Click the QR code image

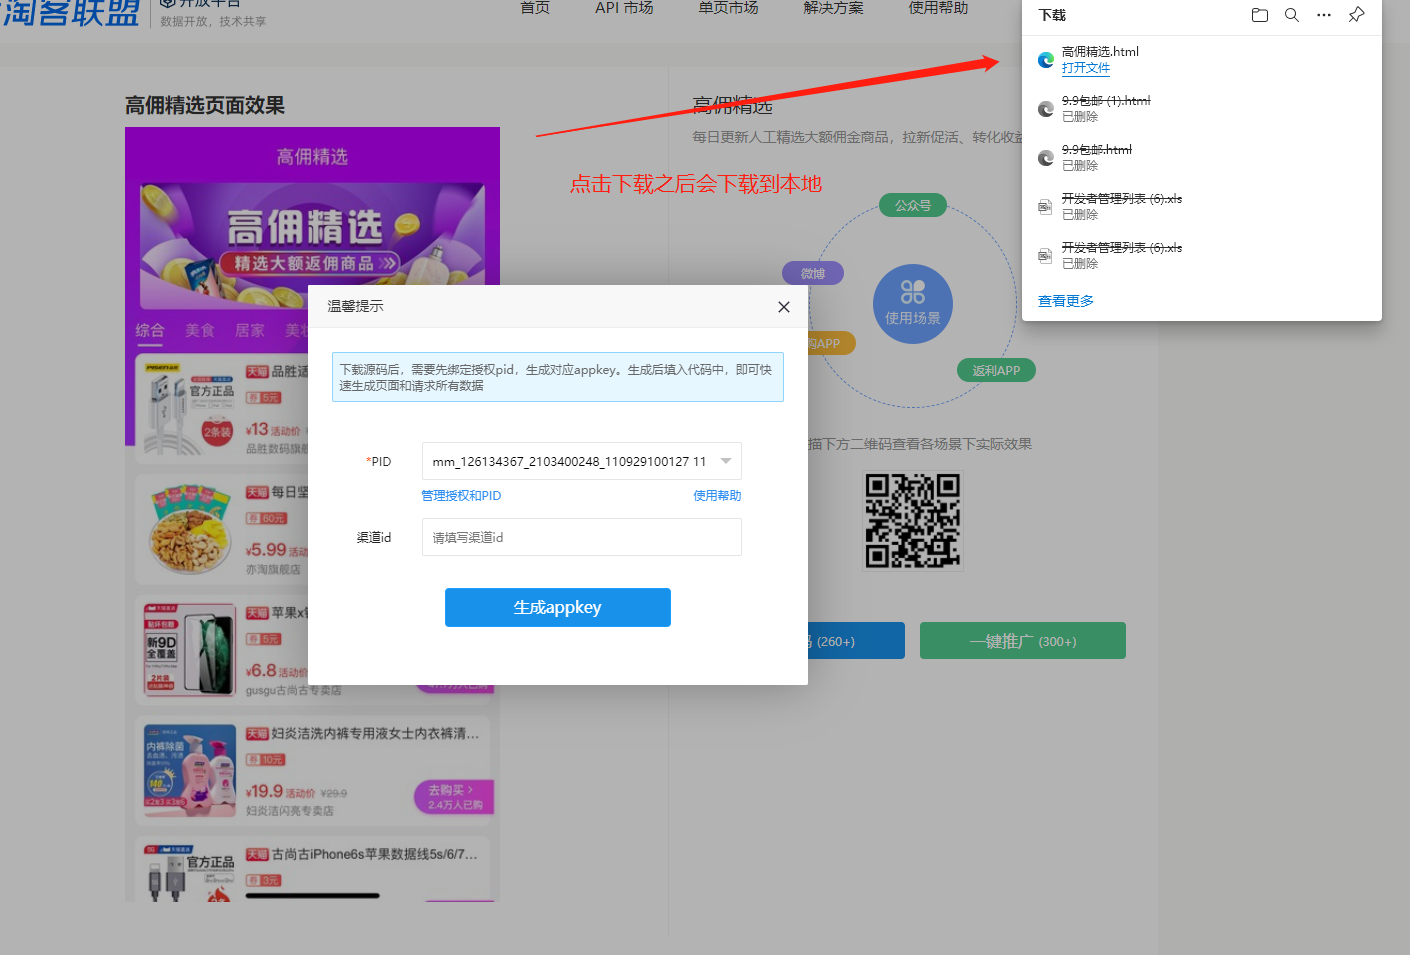(x=912, y=521)
